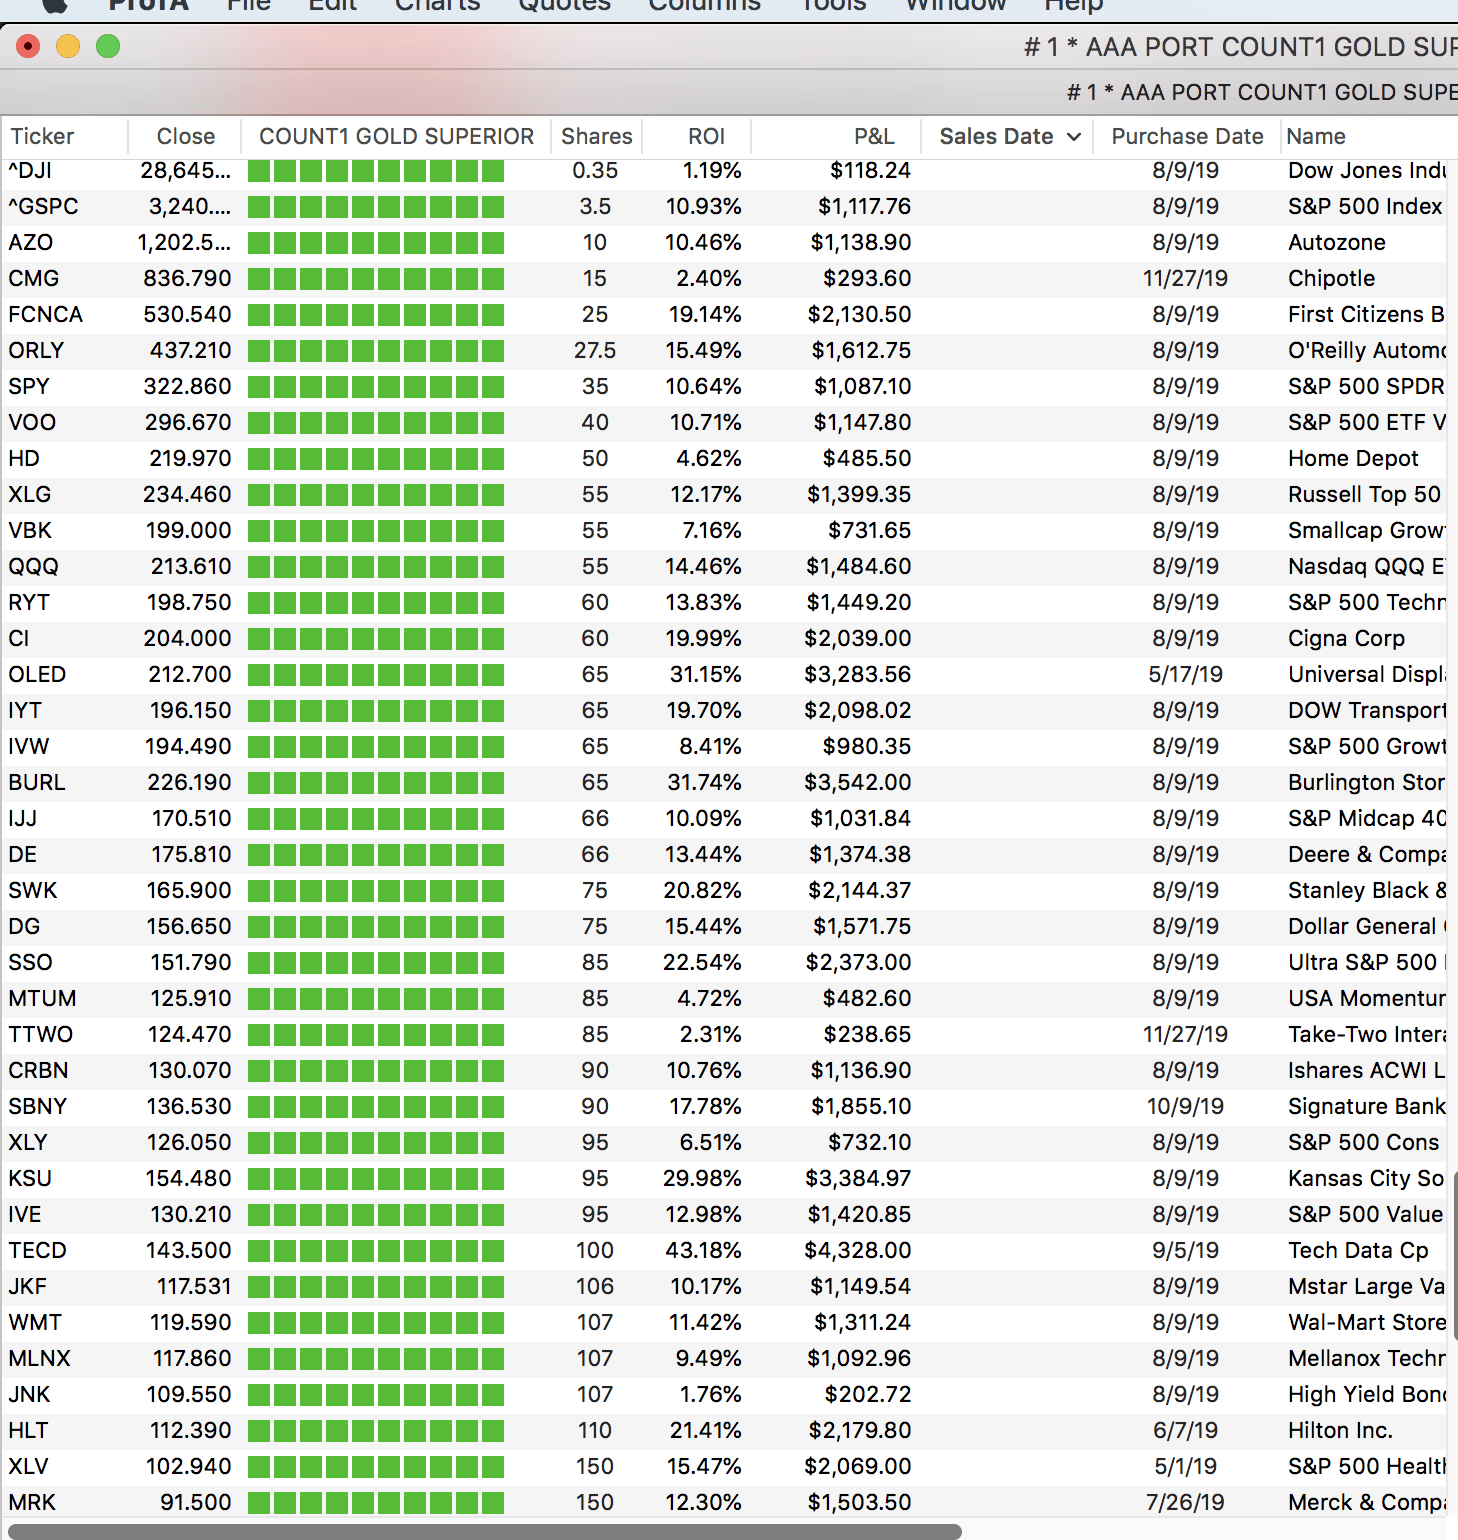Click the close price 234.460
Image resolution: width=1458 pixels, height=1540 pixels.
pos(187,494)
